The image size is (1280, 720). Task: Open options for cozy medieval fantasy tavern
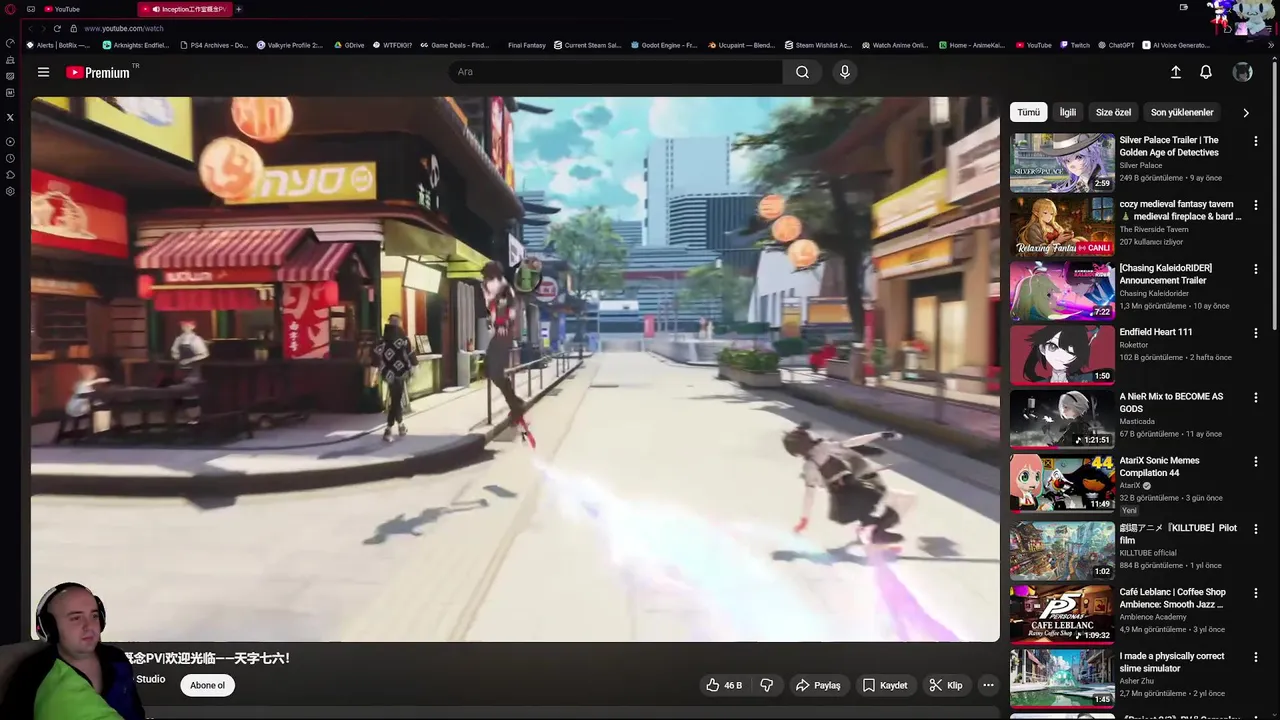(1256, 205)
